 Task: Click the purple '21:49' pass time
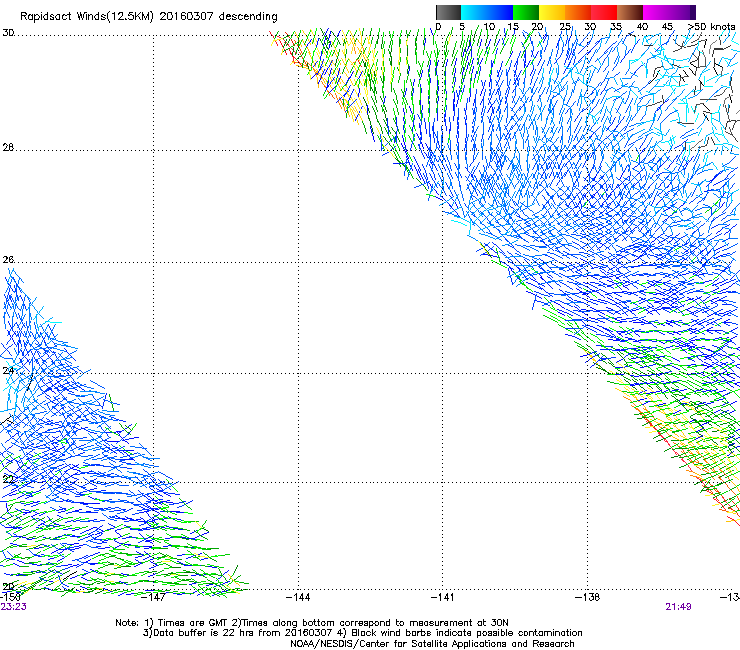[x=678, y=607]
